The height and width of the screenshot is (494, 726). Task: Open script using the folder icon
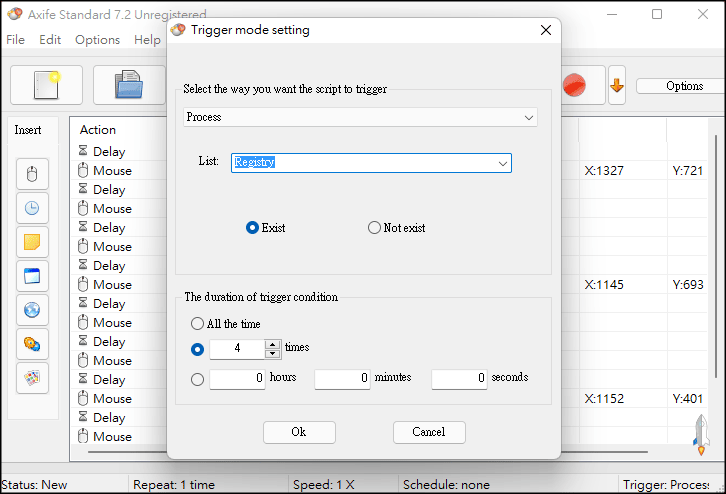pos(128,85)
